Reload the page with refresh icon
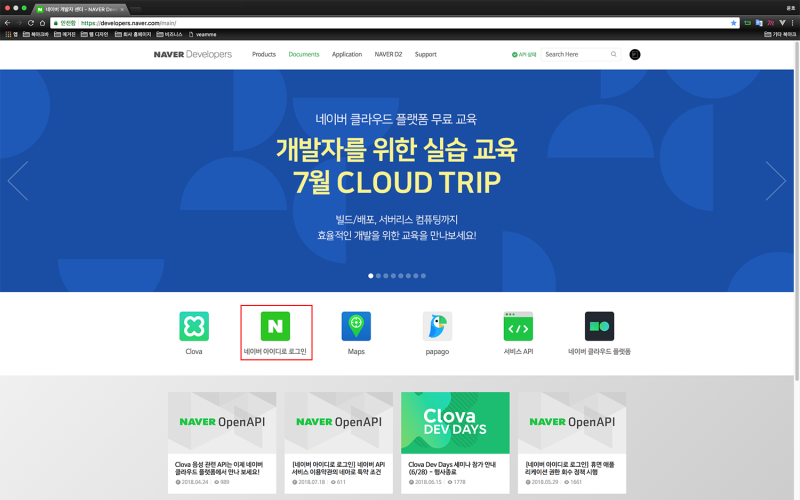Image resolution: width=800 pixels, height=500 pixels. click(x=31, y=23)
